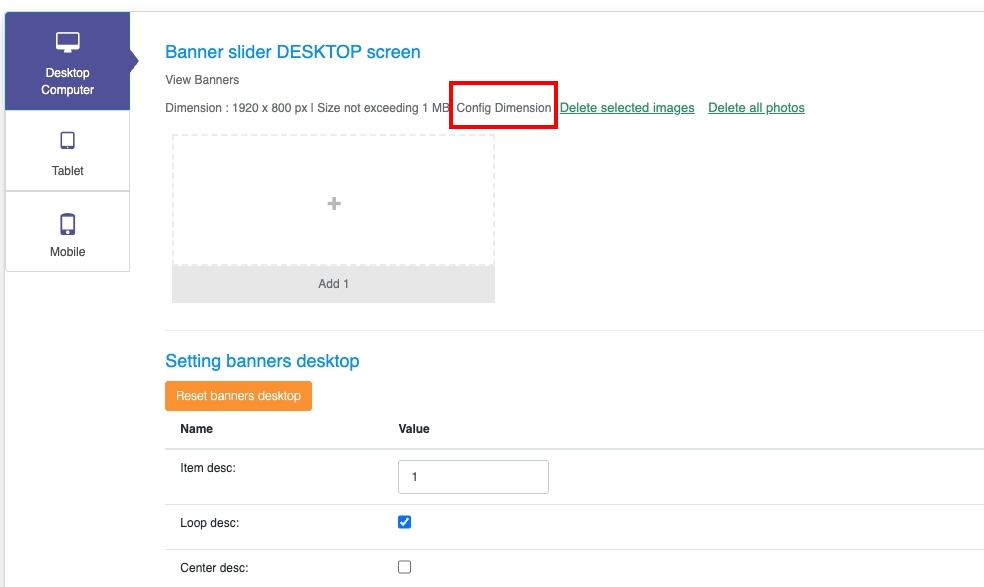Image resolution: width=984 pixels, height=587 pixels.
Task: Click the Value column header
Action: coord(414,429)
